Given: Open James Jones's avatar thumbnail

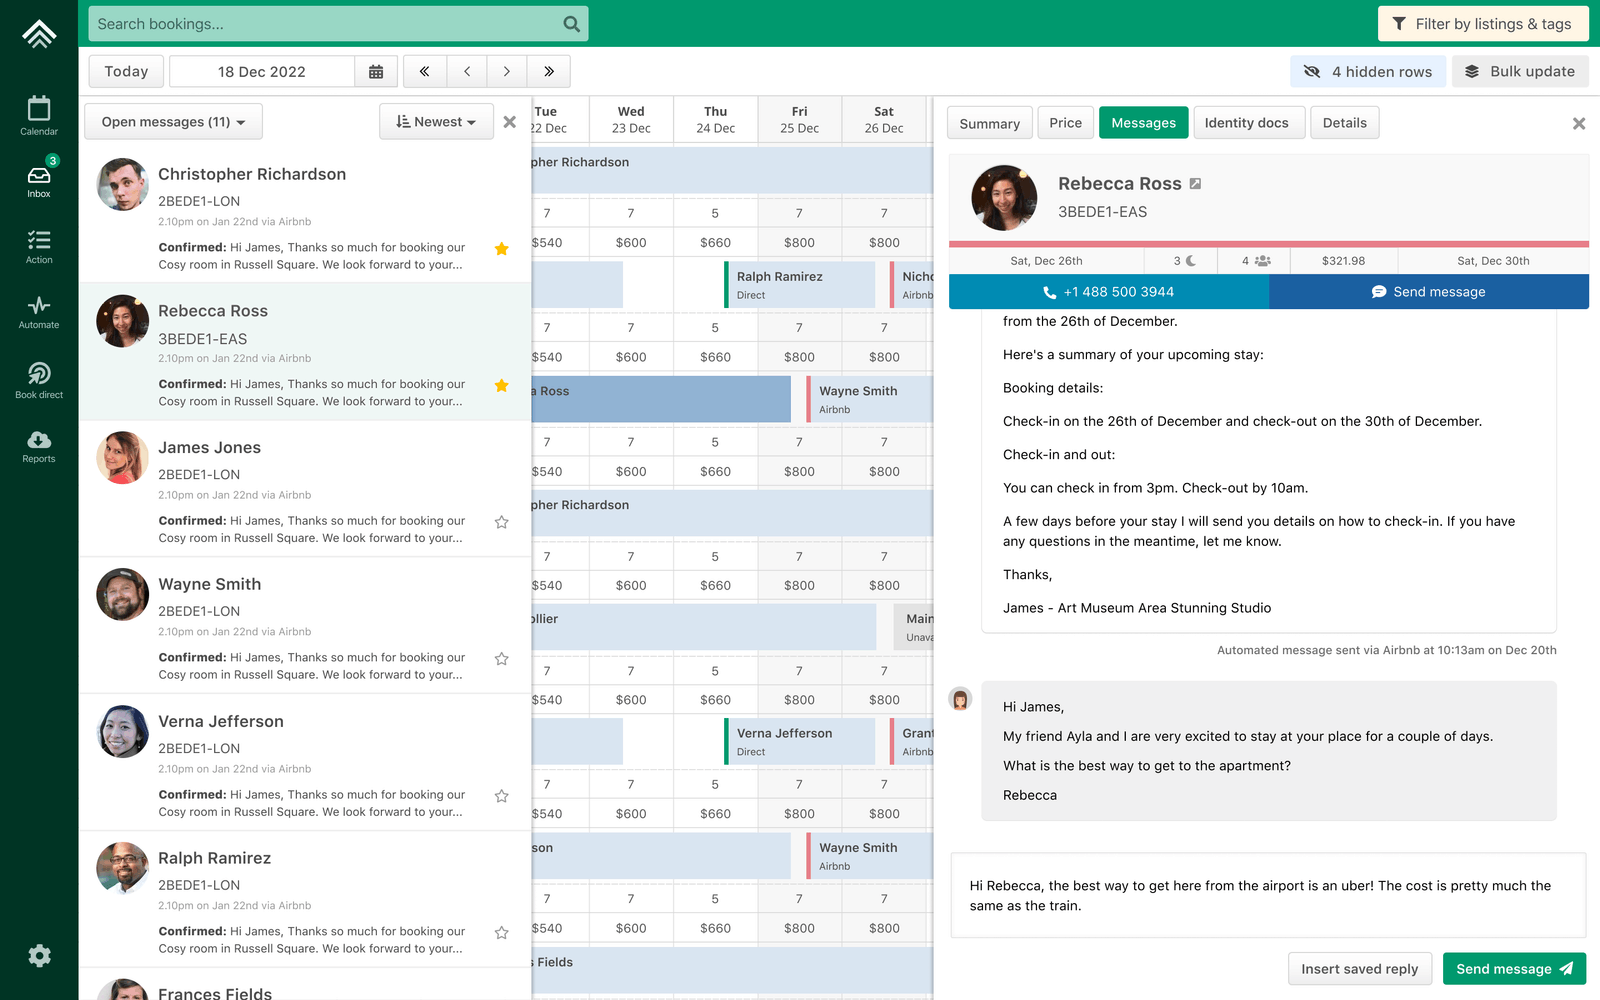Looking at the screenshot, I should point(123,458).
